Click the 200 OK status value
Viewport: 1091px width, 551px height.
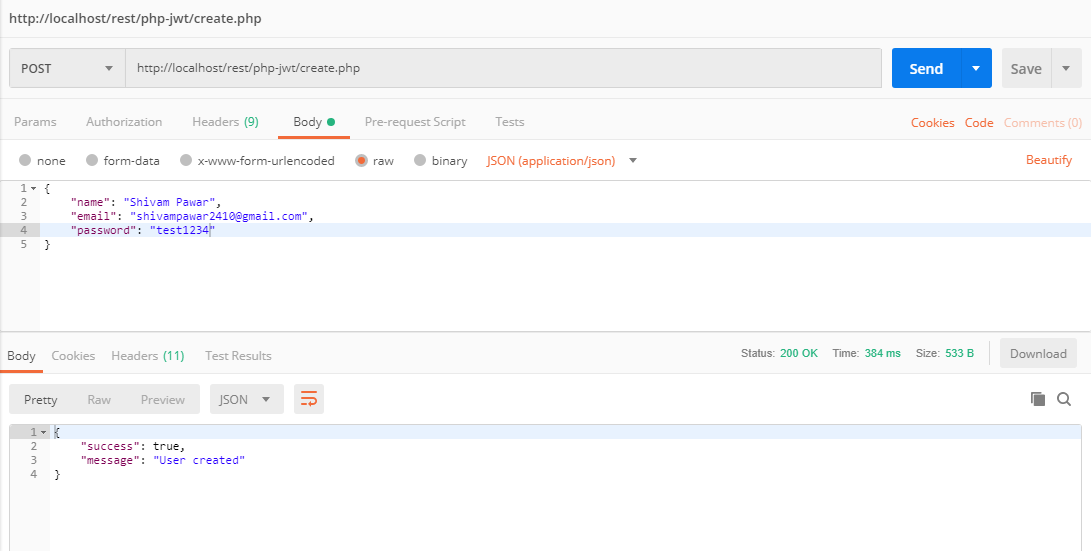click(x=799, y=353)
